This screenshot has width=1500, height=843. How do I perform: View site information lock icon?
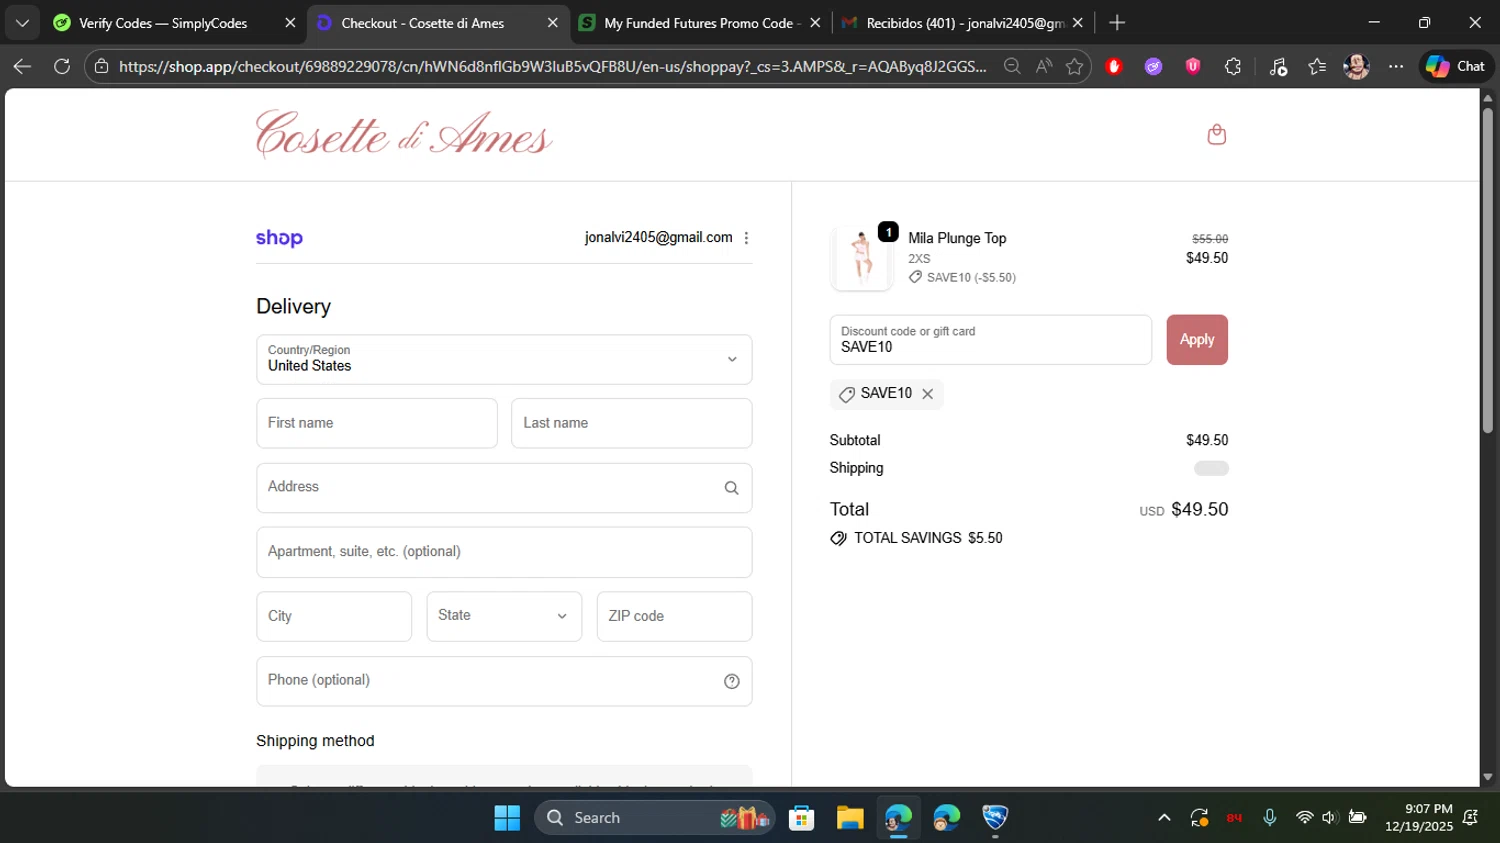[x=101, y=66]
